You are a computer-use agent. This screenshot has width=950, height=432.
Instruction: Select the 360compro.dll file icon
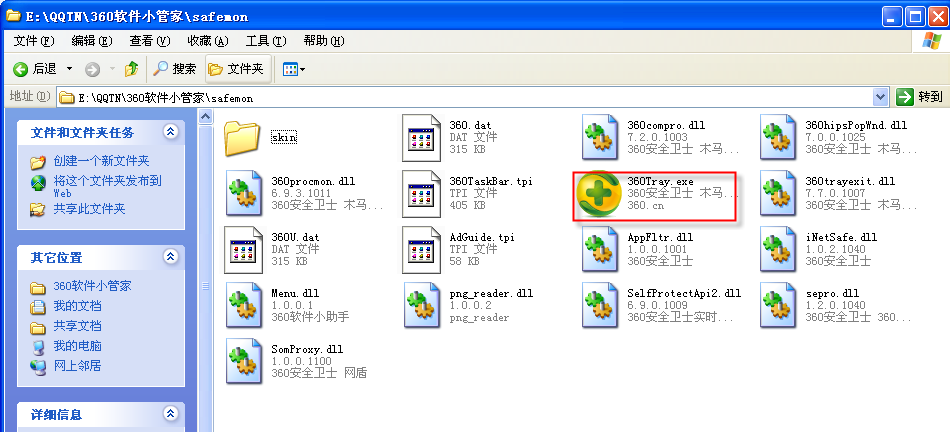600,138
